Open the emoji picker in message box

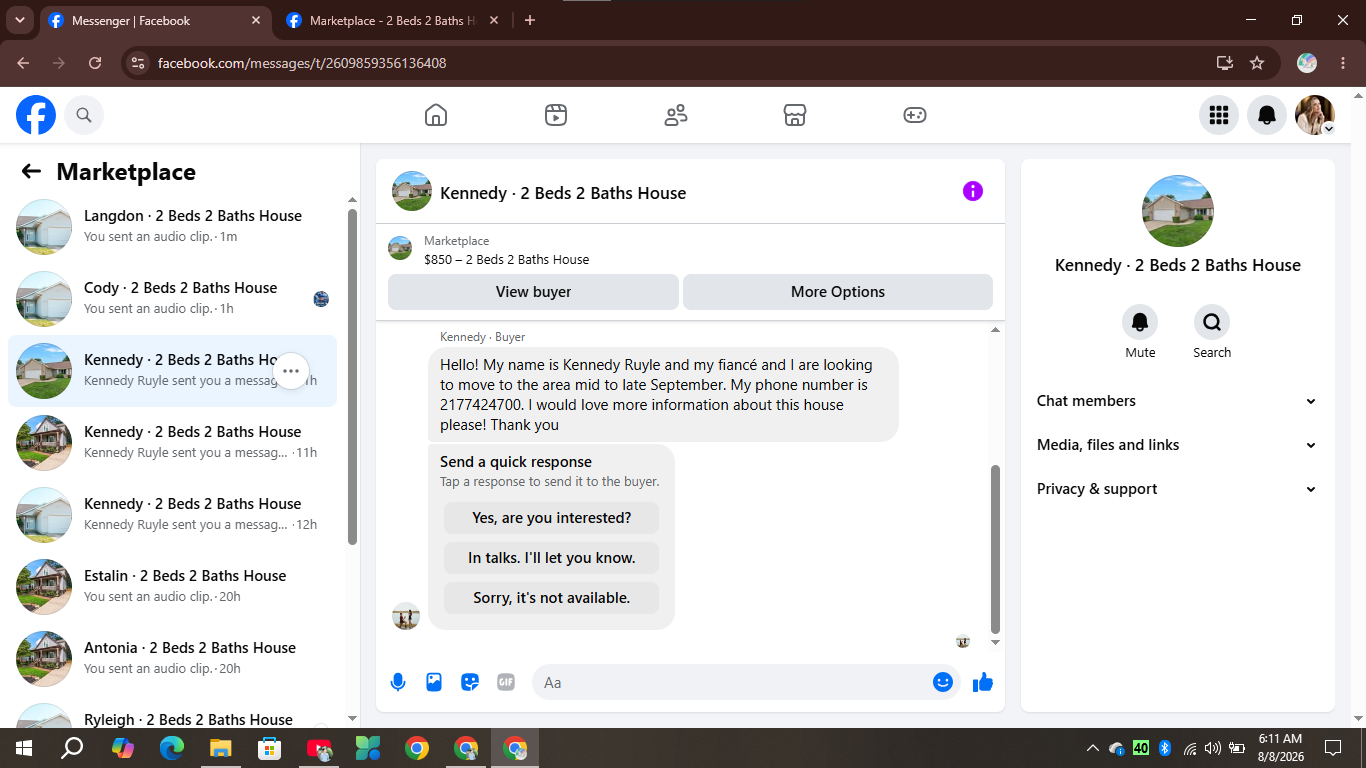(942, 682)
